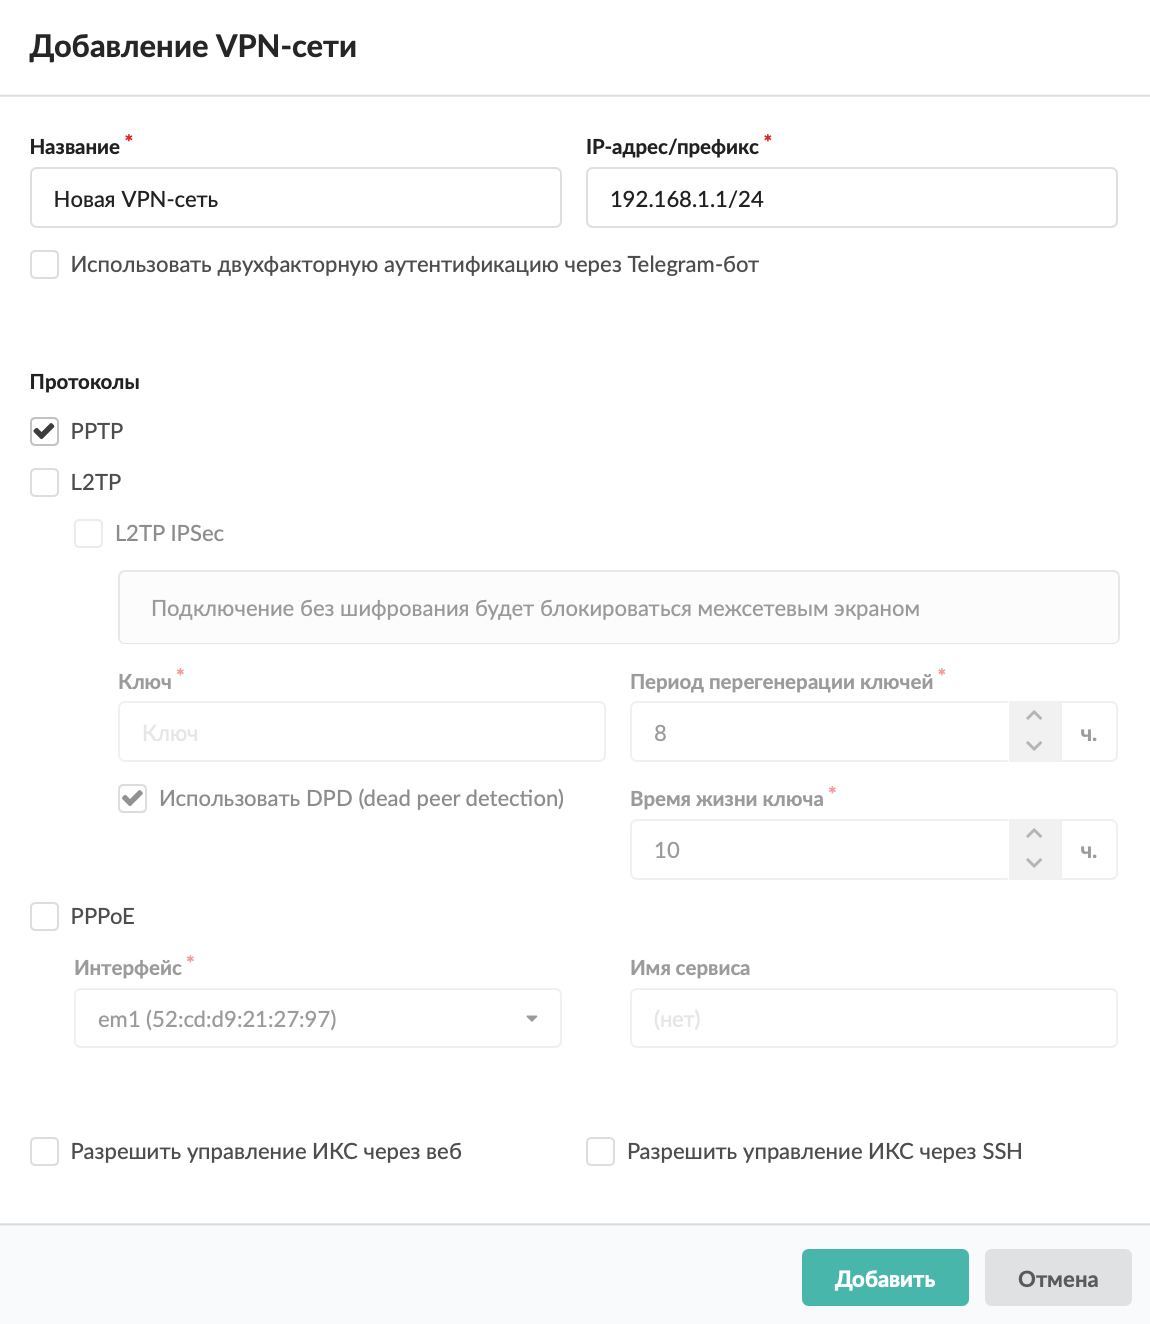Screen dimensions: 1150x1324
Task: Increase key regeneration period with up arrow
Action: 1034,716
